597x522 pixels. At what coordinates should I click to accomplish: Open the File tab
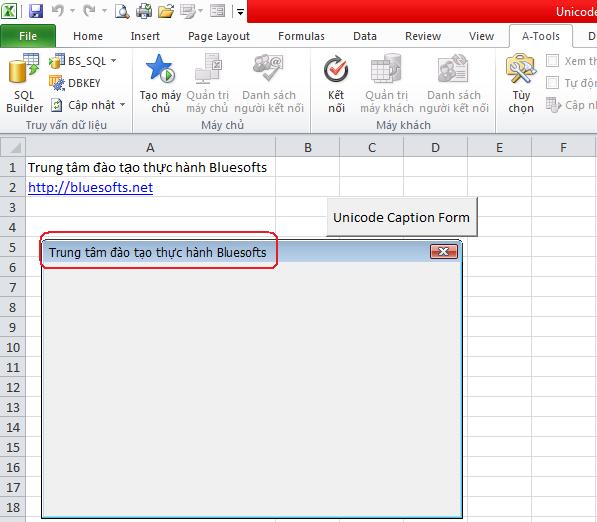[x=28, y=36]
